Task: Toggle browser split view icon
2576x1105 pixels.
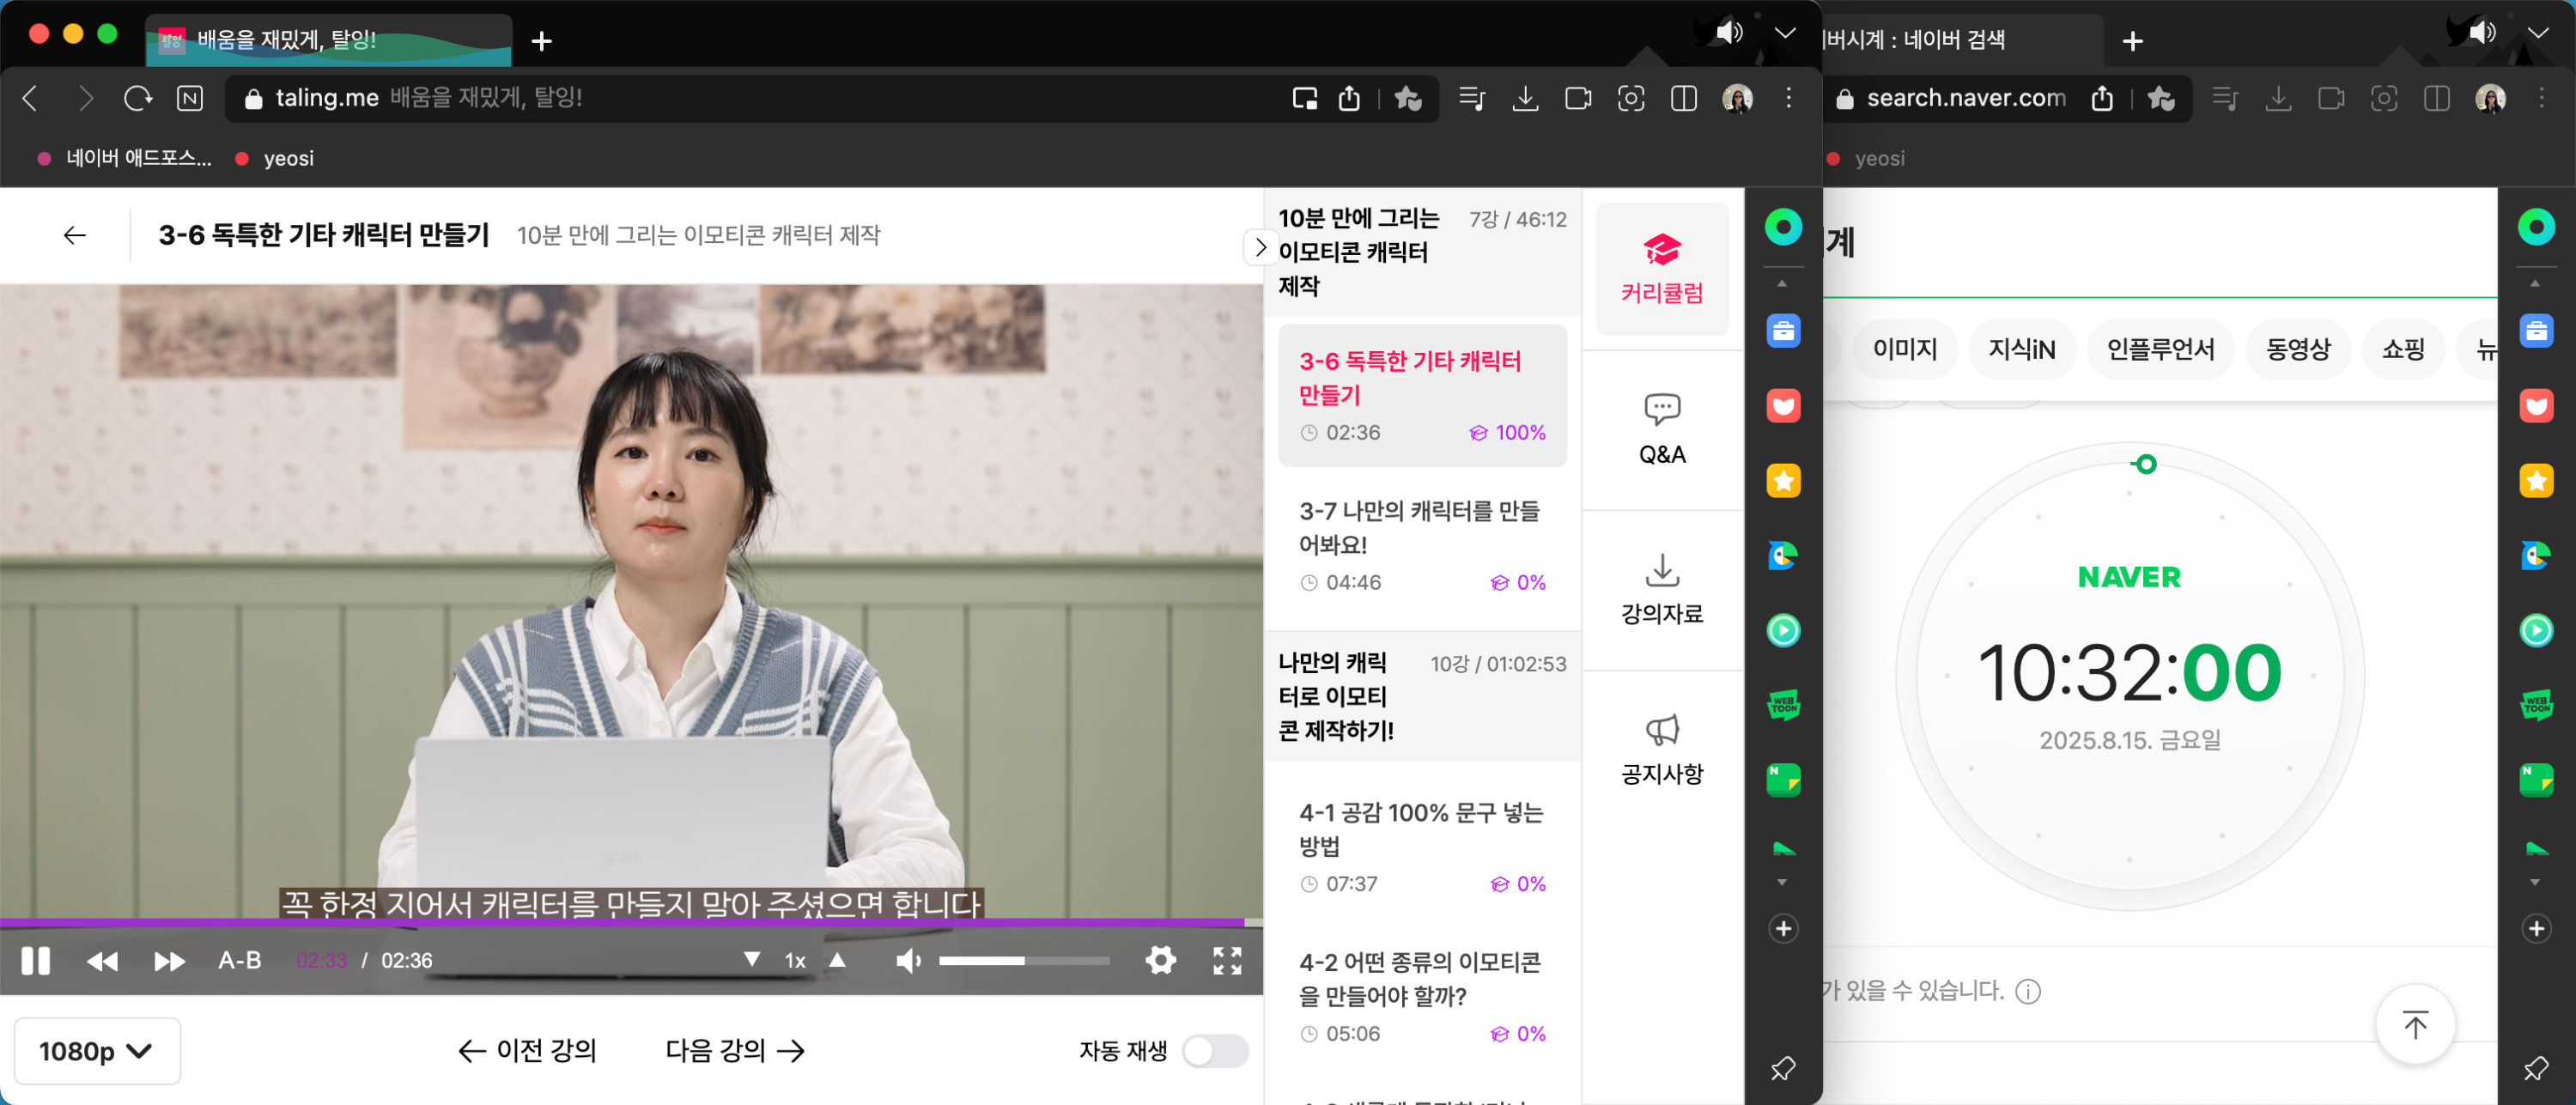Action: pyautogui.click(x=1684, y=98)
